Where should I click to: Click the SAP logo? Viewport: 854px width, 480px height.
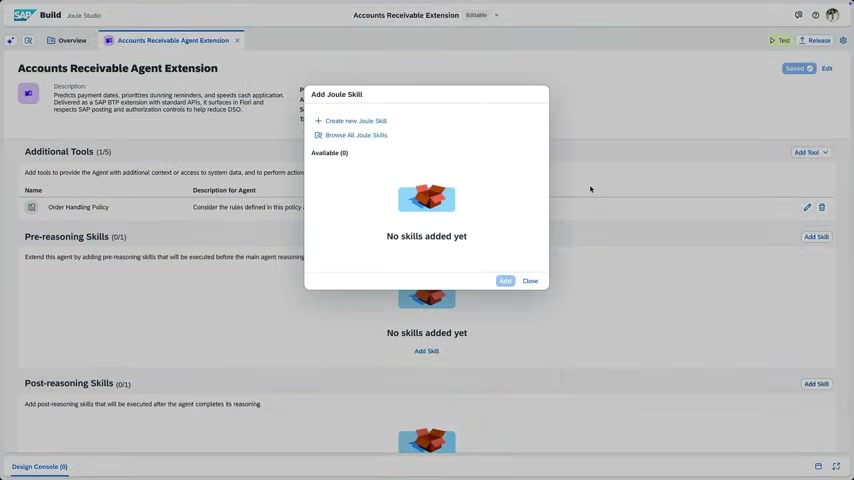click(25, 15)
